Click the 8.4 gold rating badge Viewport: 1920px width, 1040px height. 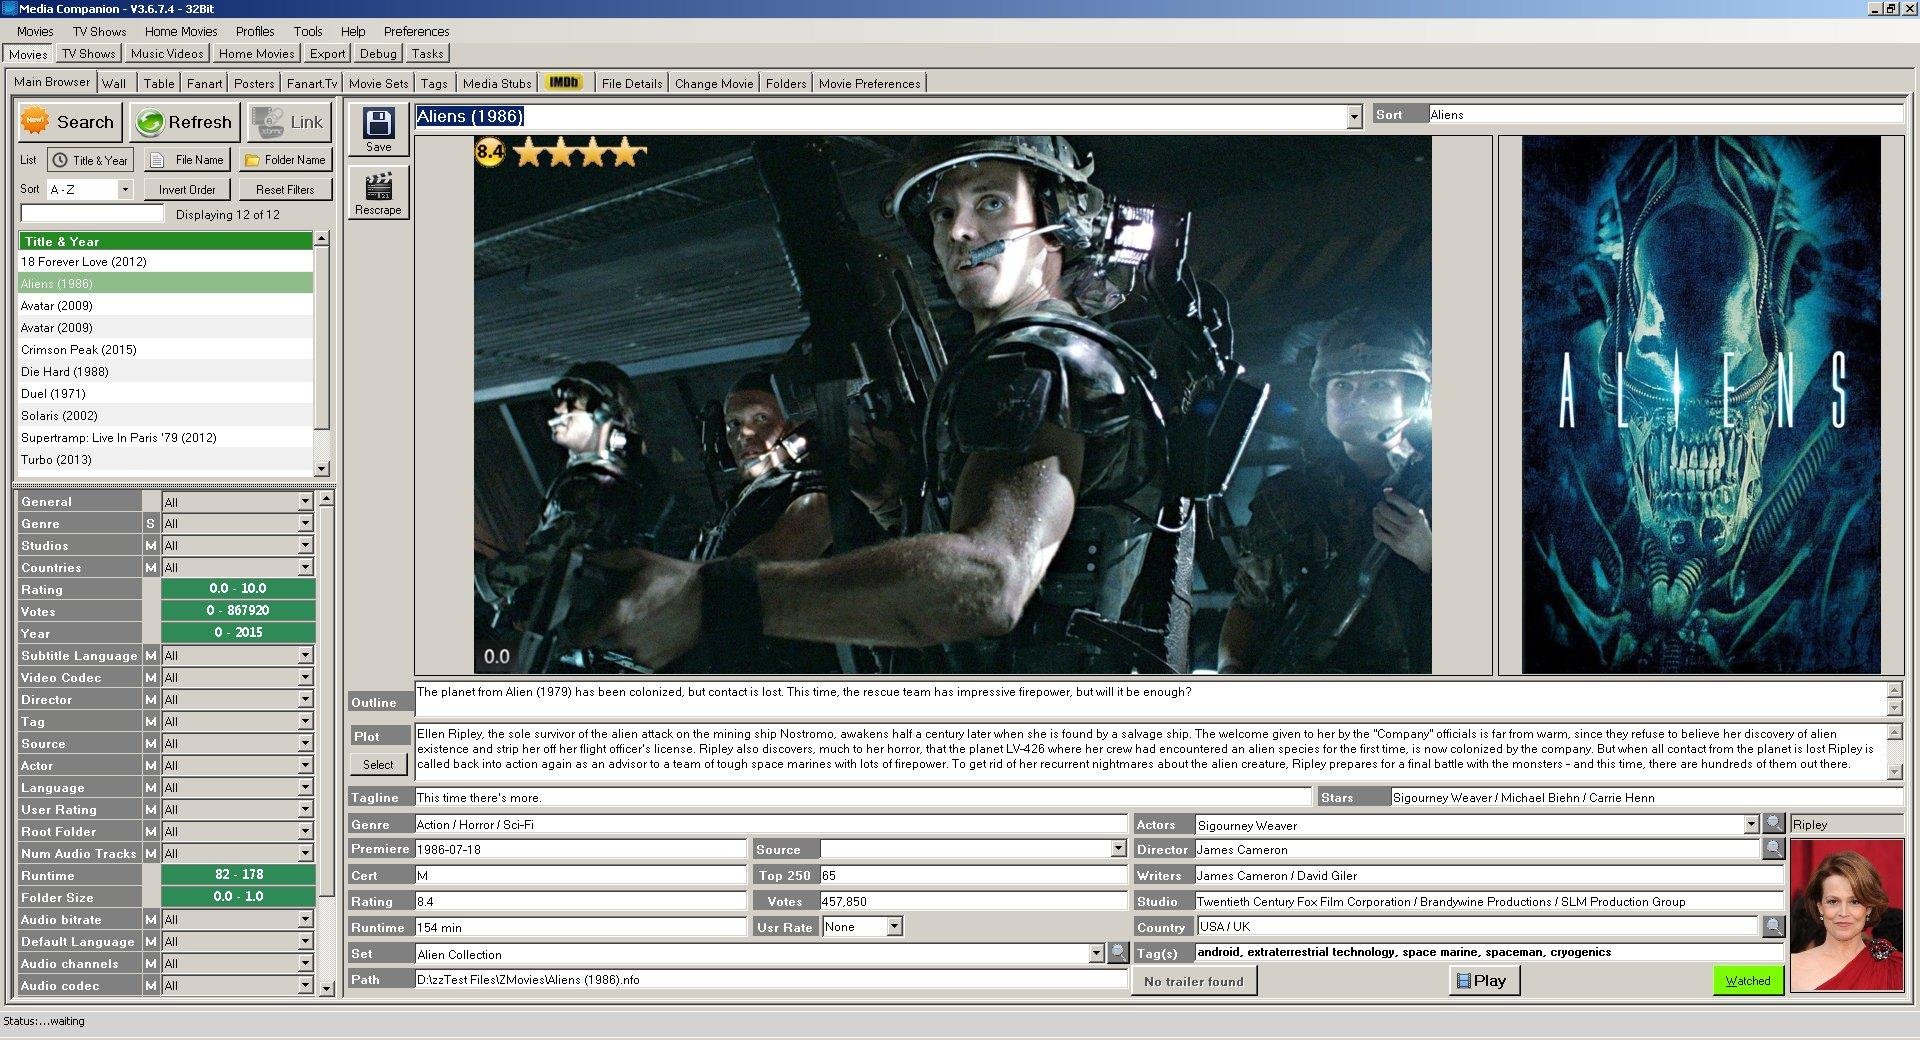click(x=489, y=152)
